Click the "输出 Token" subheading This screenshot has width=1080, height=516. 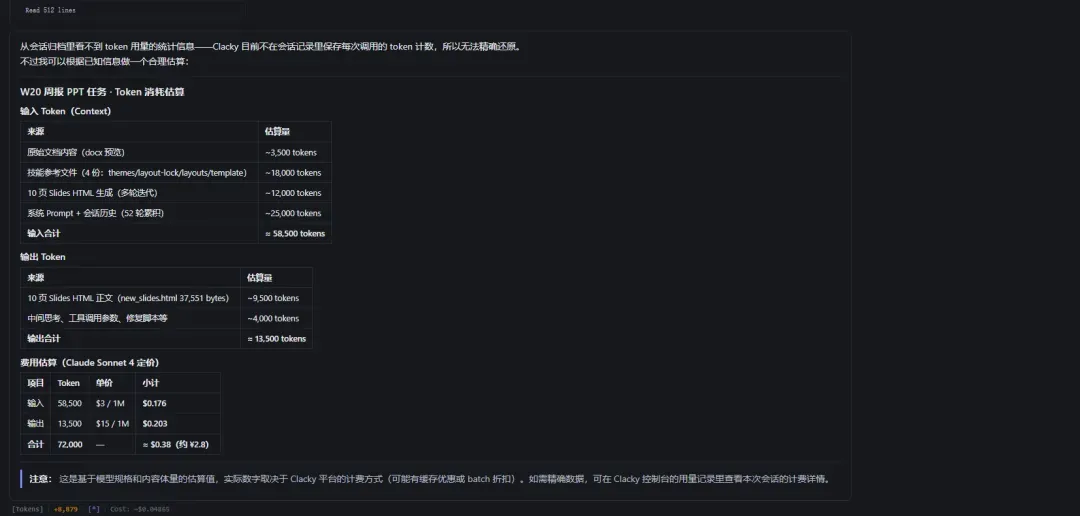[x=43, y=257]
